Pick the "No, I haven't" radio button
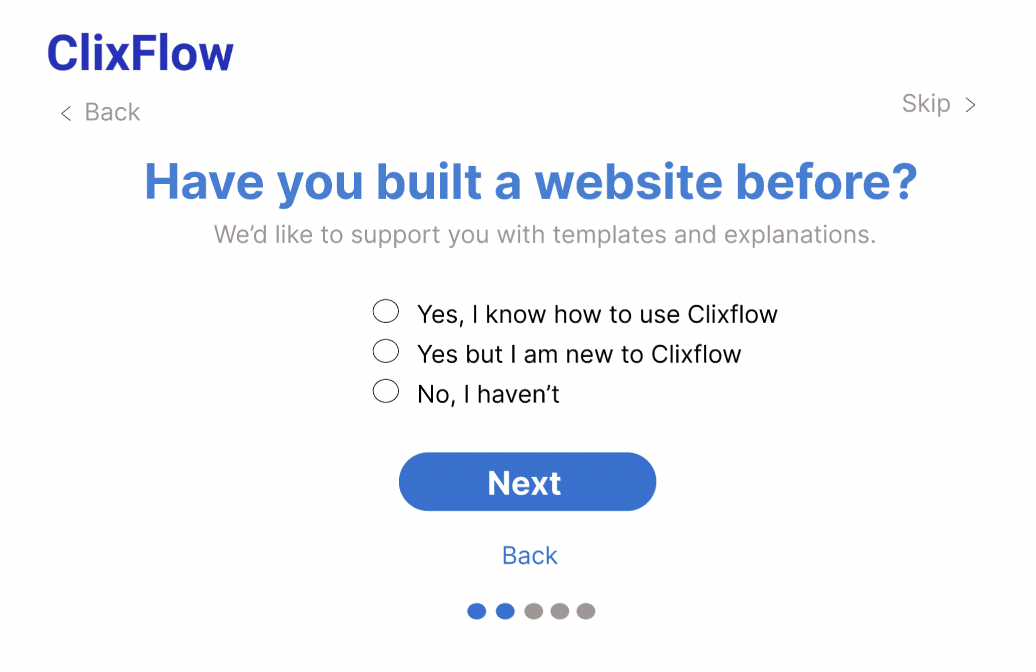The height and width of the screenshot is (672, 1036). [x=386, y=391]
